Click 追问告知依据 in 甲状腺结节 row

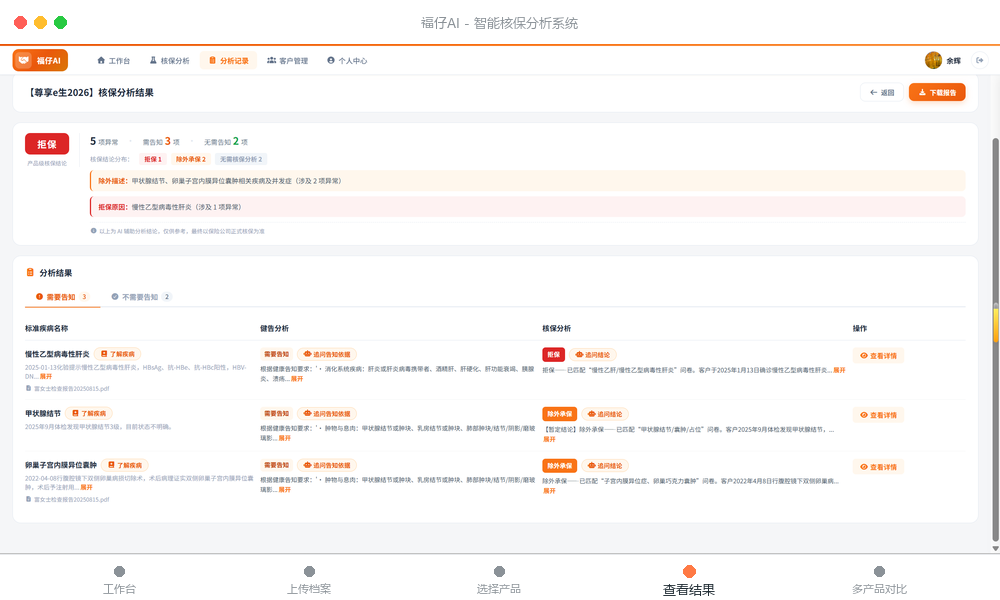[327, 414]
